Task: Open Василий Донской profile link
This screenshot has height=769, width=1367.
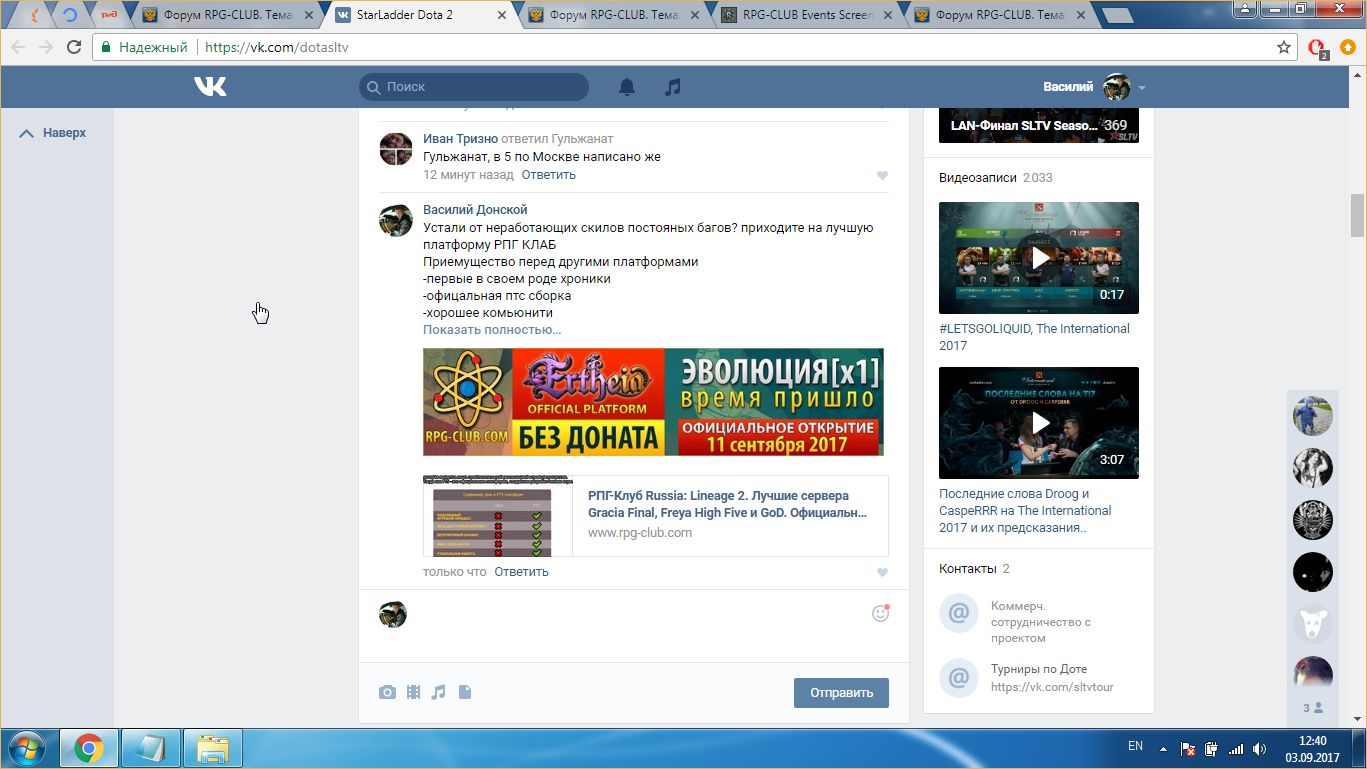Action: pyautogui.click(x=475, y=210)
